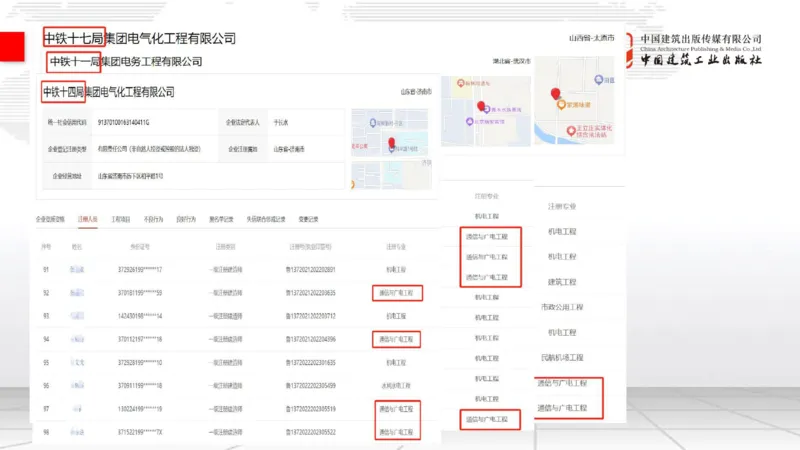The image size is (800, 450).
Task: Click 建筑工程 in the Taiyuan company list
Action: 562,282
